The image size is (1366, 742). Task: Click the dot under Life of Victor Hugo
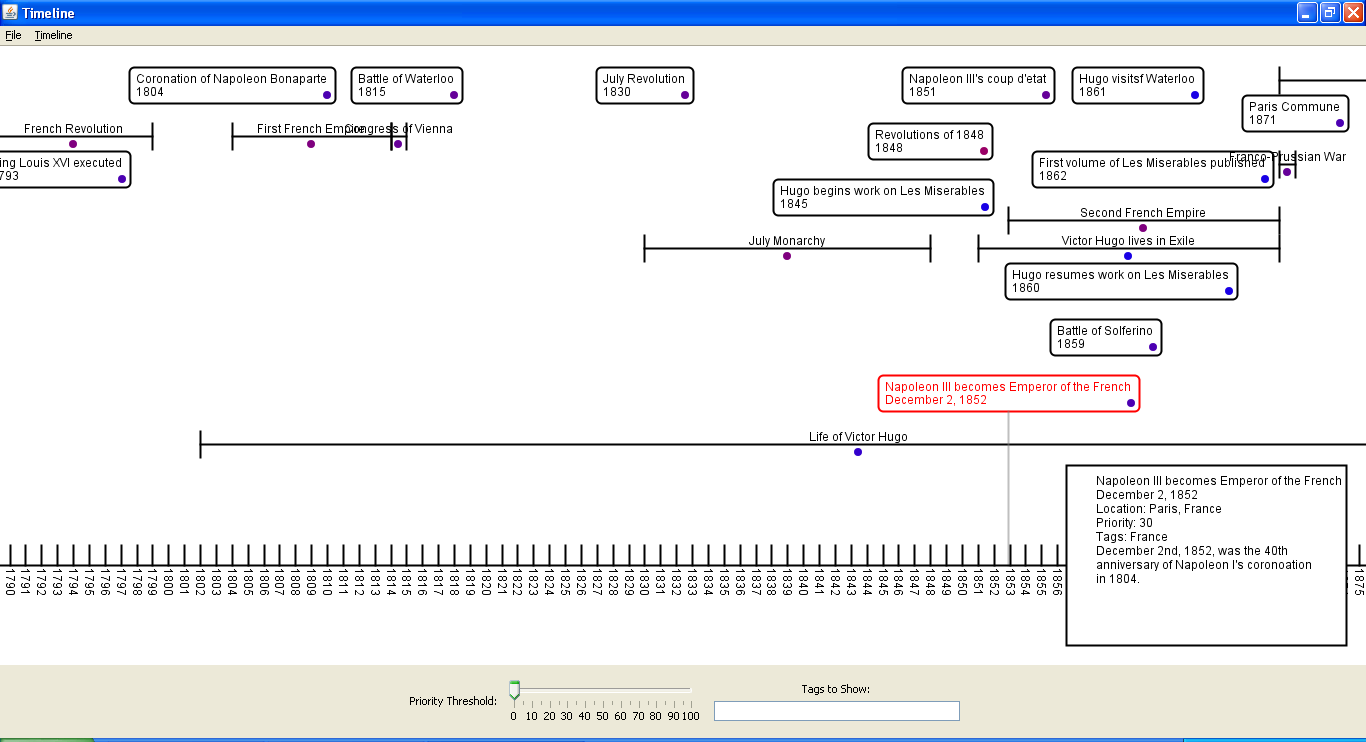(858, 452)
